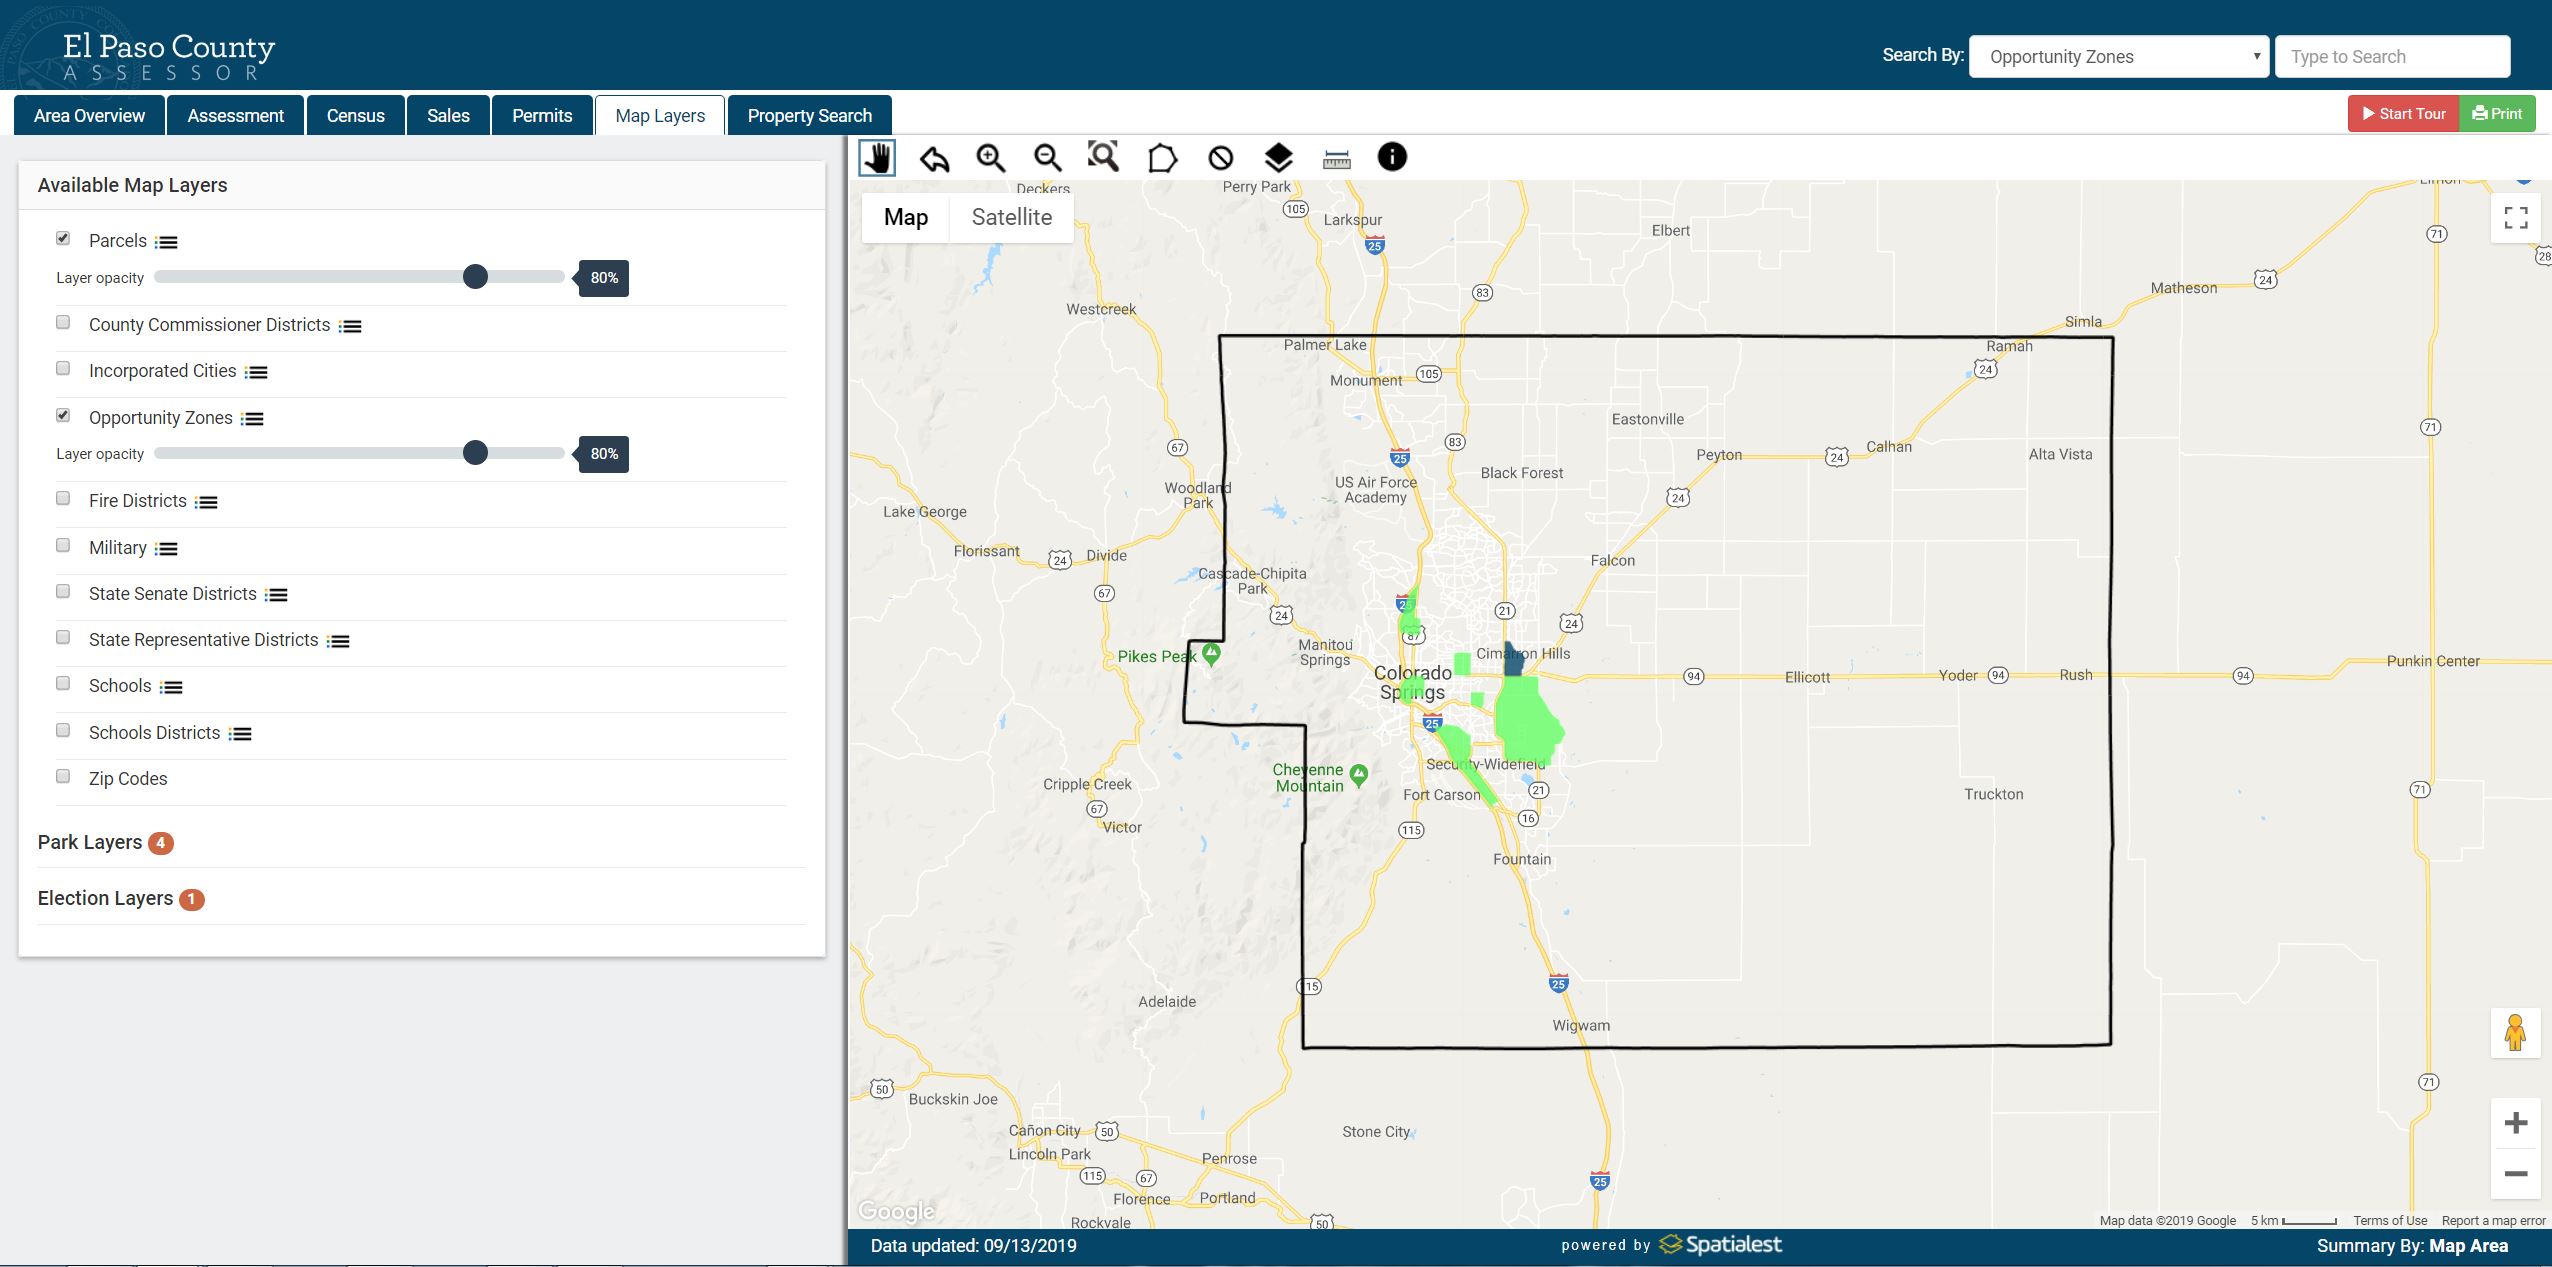Screen dimensions: 2552x1267
Task: Toggle the map fullscreen icon
Action: (x=2516, y=218)
